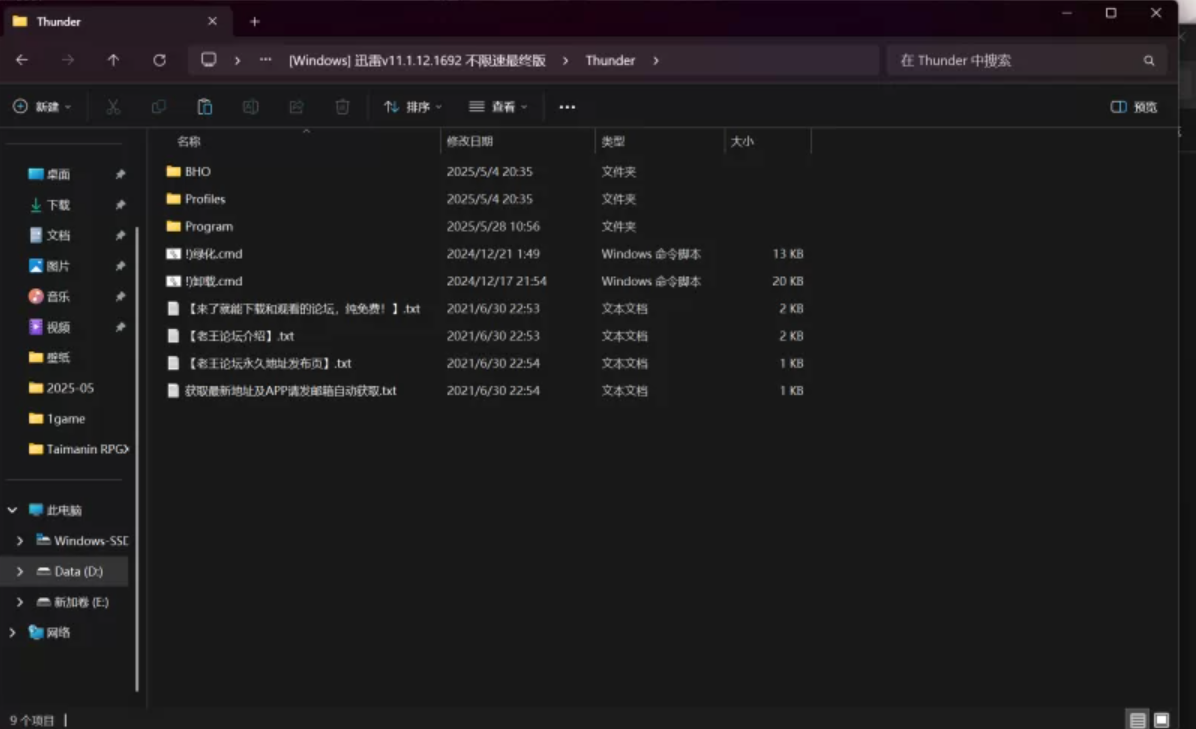Unpin 图片 using its pin icon

[x=120, y=266]
